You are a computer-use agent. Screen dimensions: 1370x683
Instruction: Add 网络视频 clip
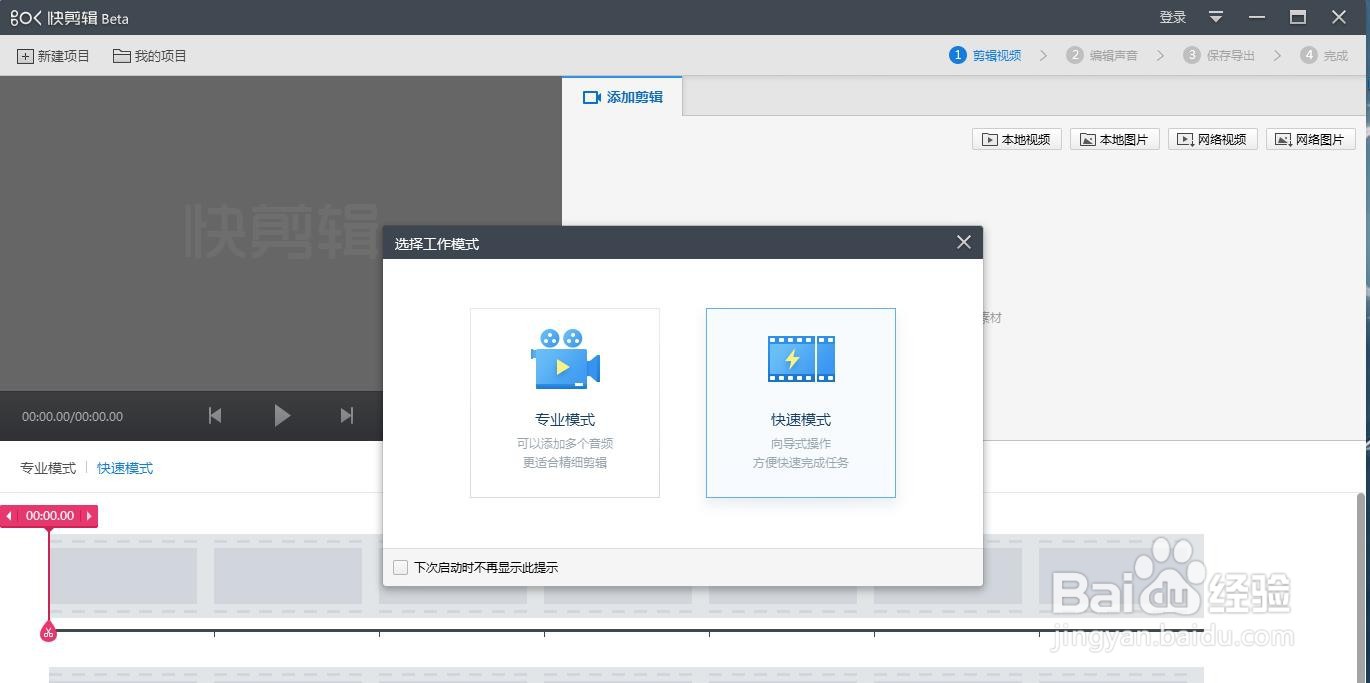click(x=1213, y=139)
